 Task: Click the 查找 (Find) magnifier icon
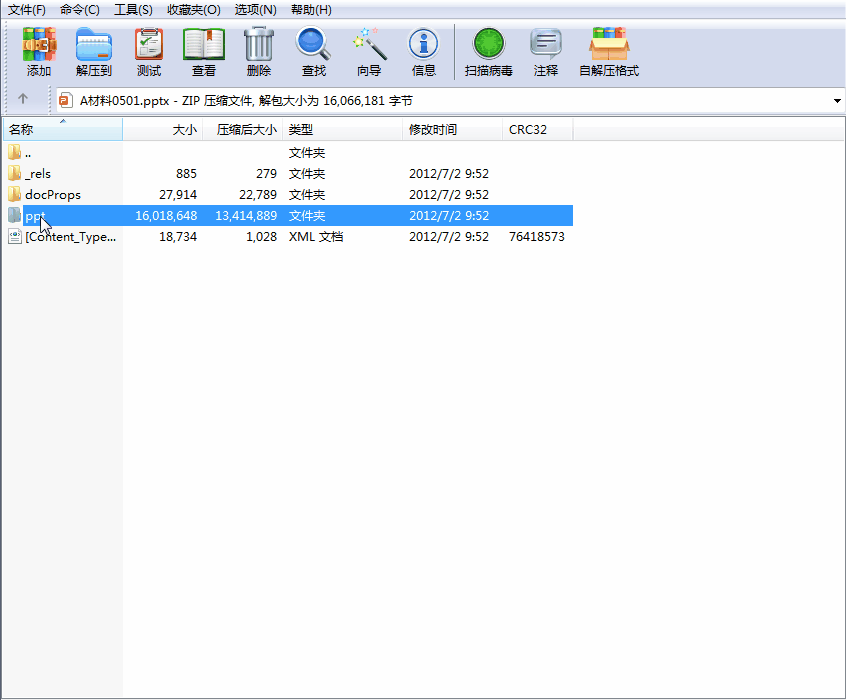pos(313,44)
